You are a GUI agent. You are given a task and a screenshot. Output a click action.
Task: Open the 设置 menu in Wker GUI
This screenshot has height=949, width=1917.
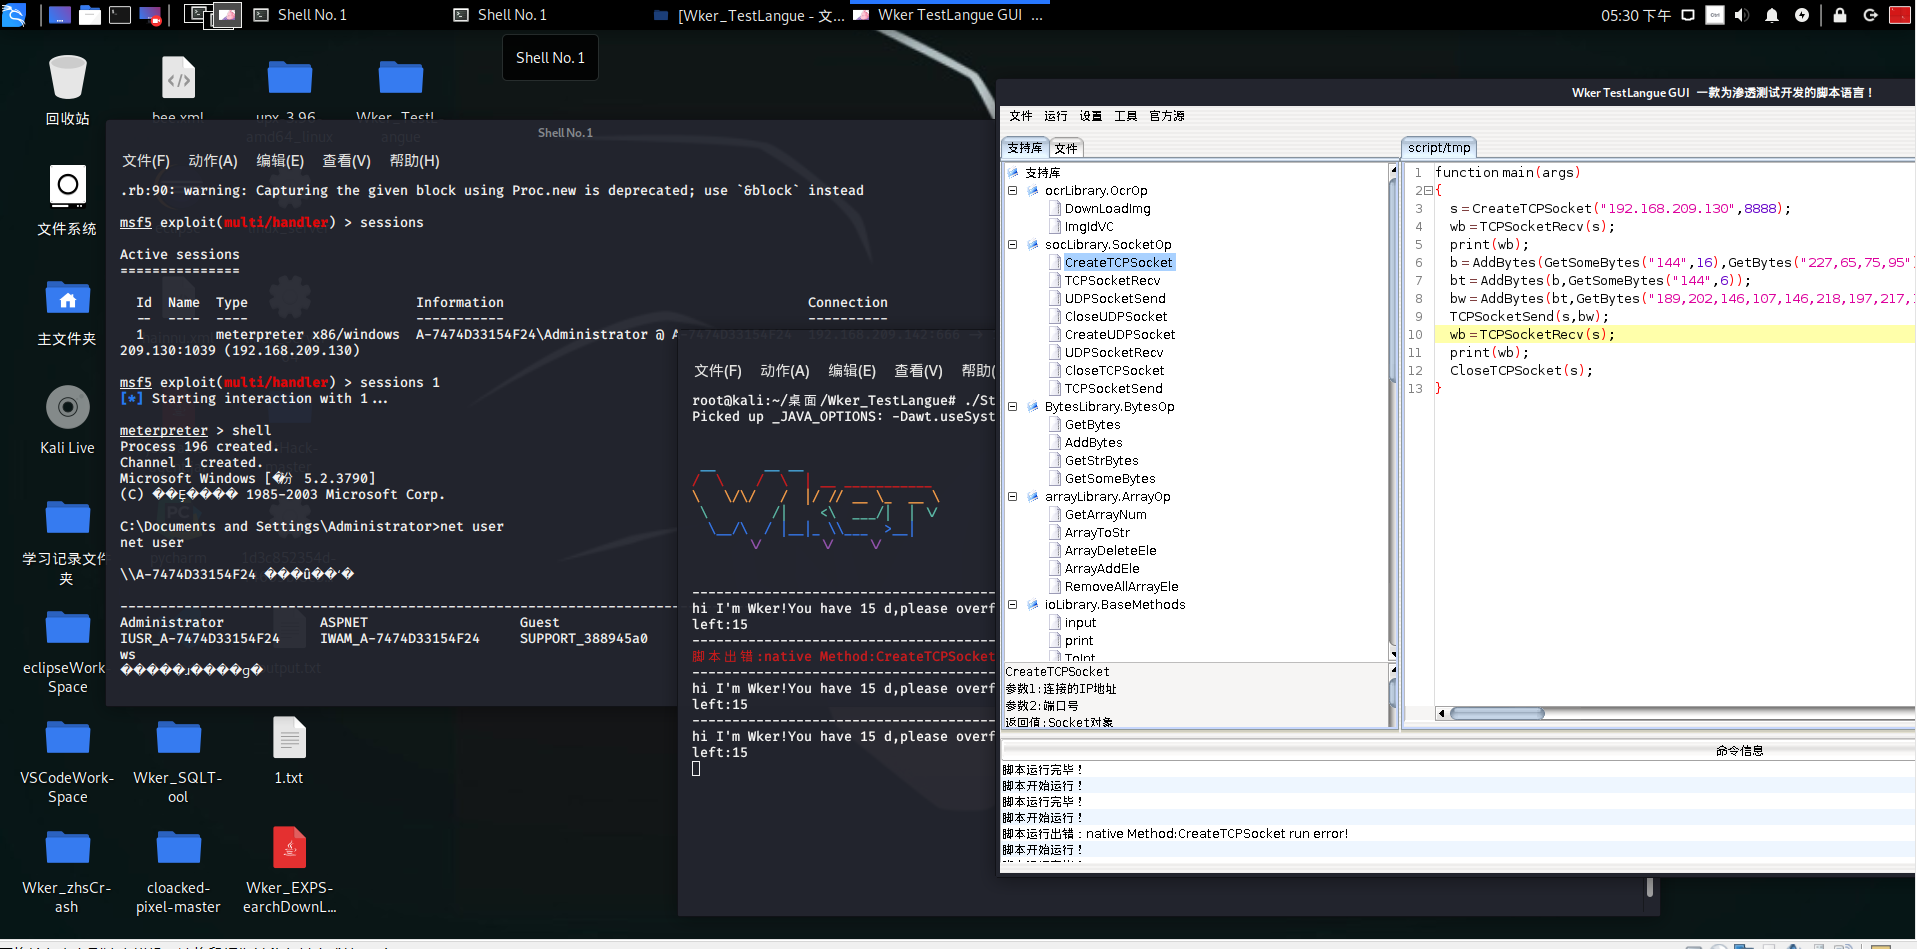pos(1090,116)
